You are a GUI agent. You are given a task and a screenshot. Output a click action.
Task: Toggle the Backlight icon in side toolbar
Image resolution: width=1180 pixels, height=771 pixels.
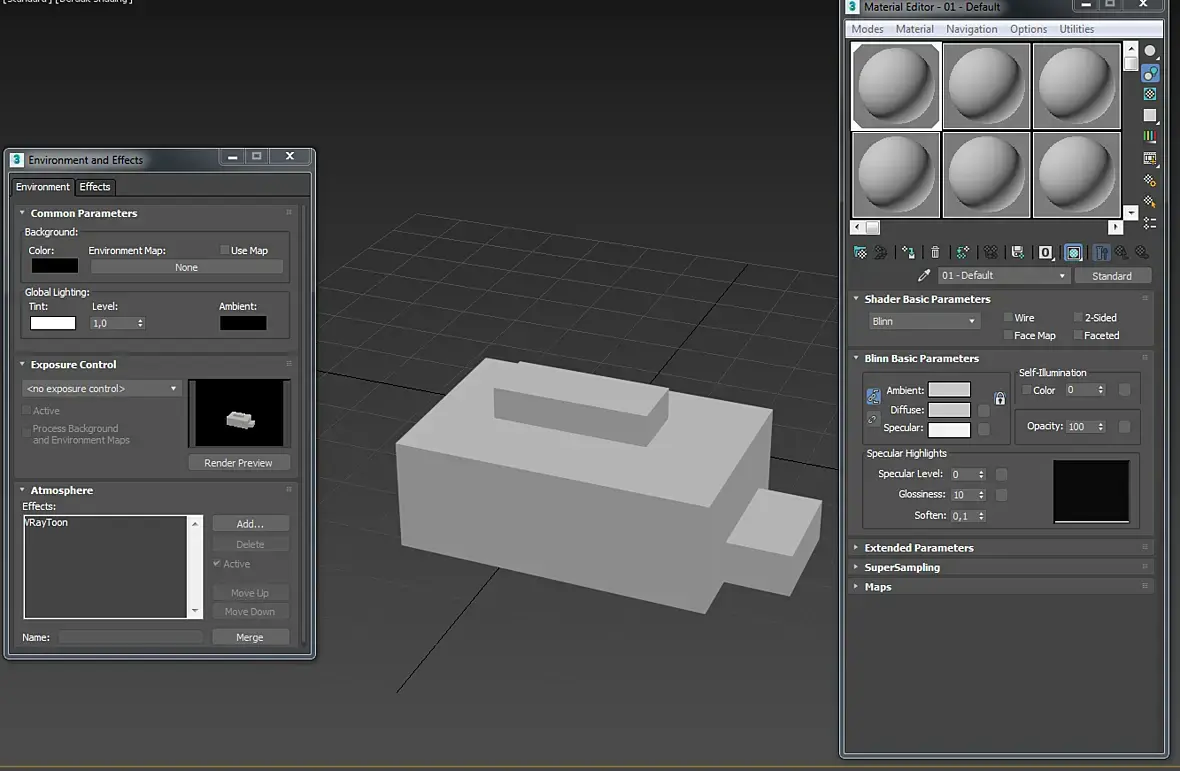click(1150, 74)
